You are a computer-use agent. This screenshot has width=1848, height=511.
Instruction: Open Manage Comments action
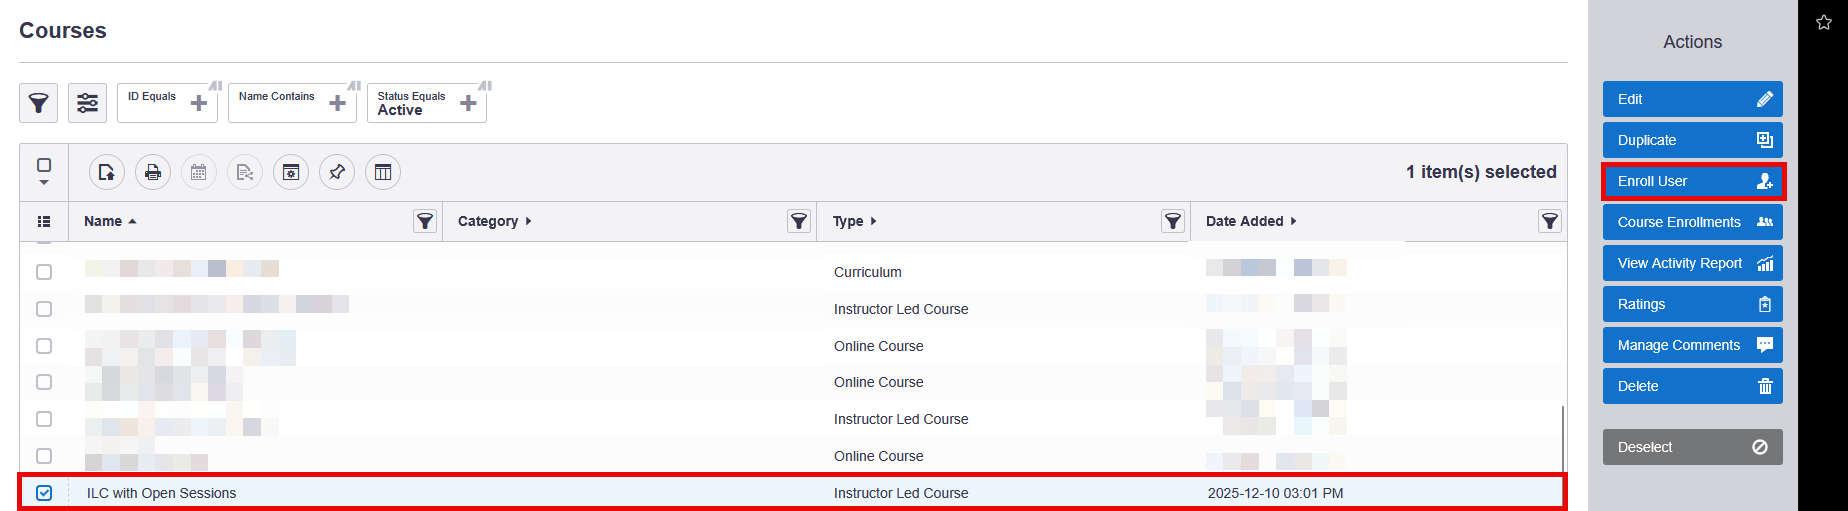pyautogui.click(x=1692, y=345)
